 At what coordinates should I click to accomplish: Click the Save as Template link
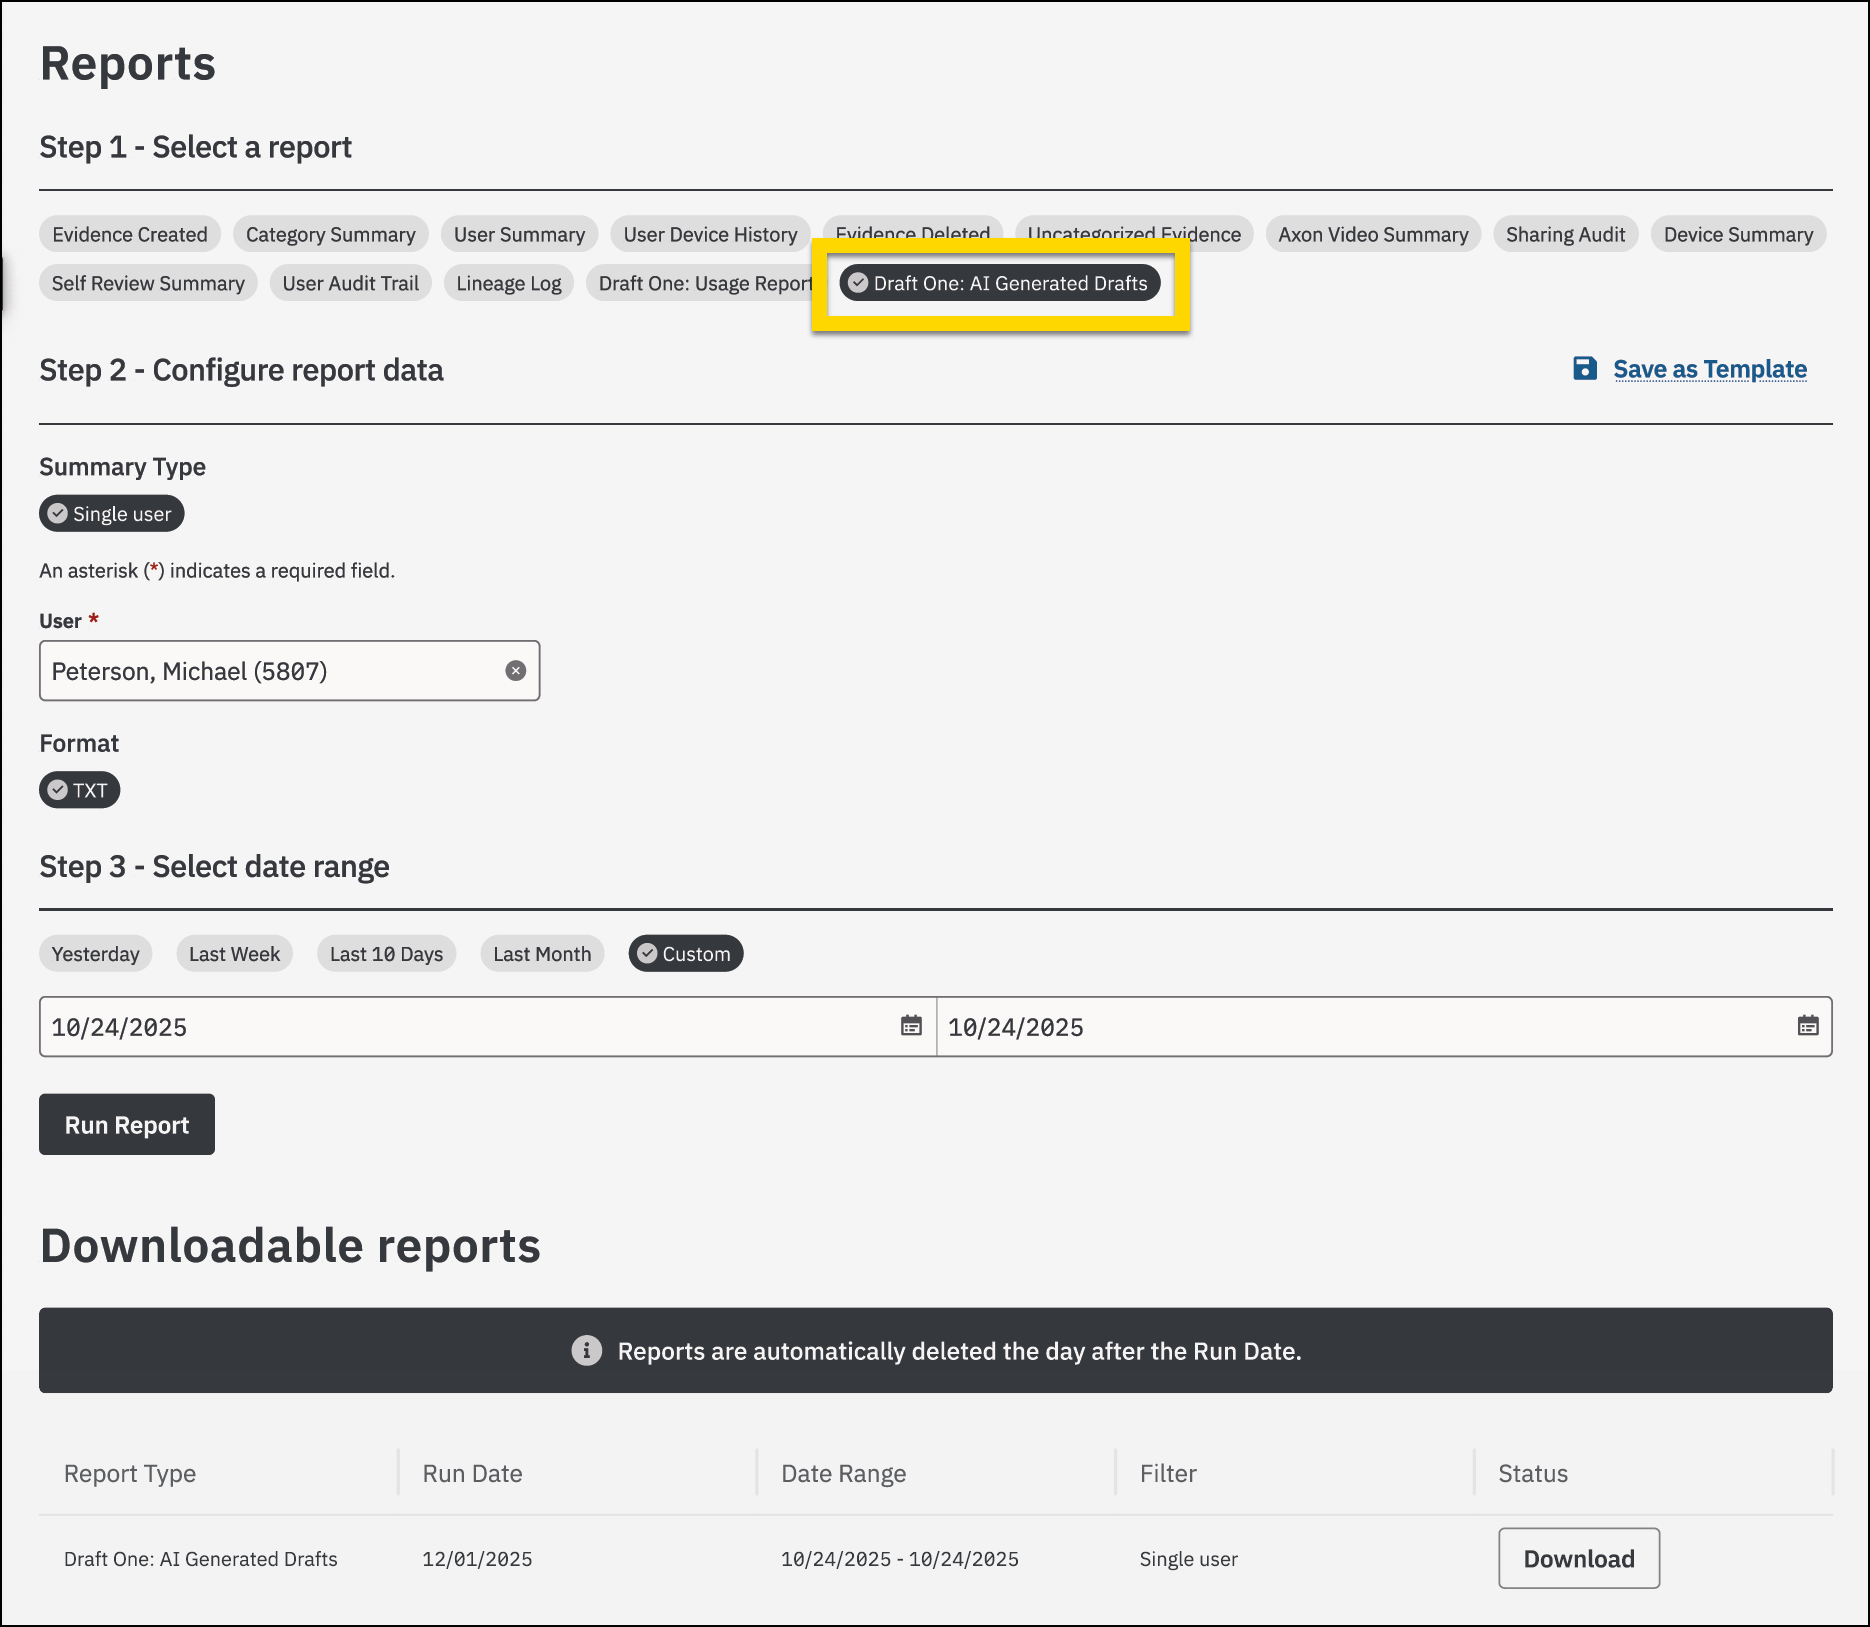pyautogui.click(x=1709, y=369)
